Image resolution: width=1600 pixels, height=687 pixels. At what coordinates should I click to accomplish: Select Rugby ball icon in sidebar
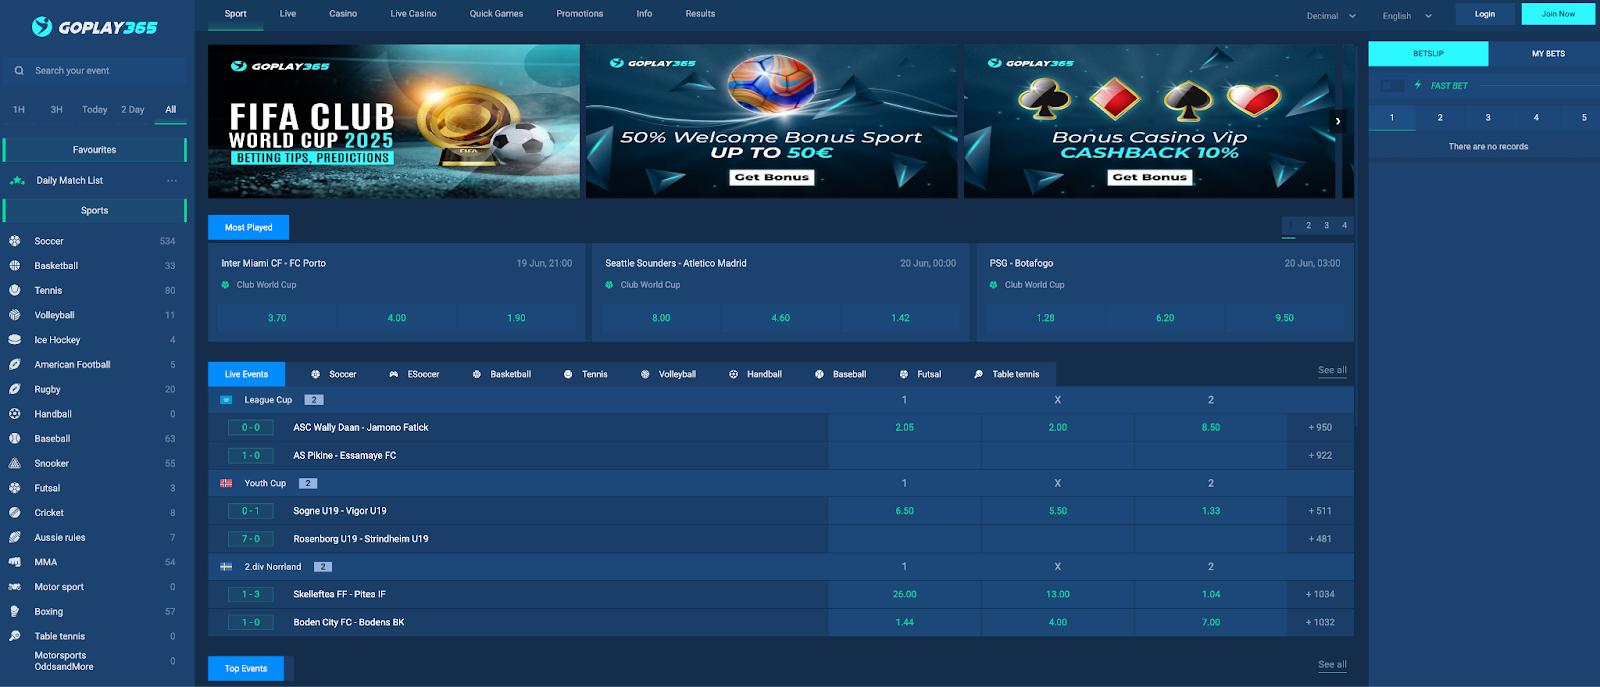pos(15,389)
